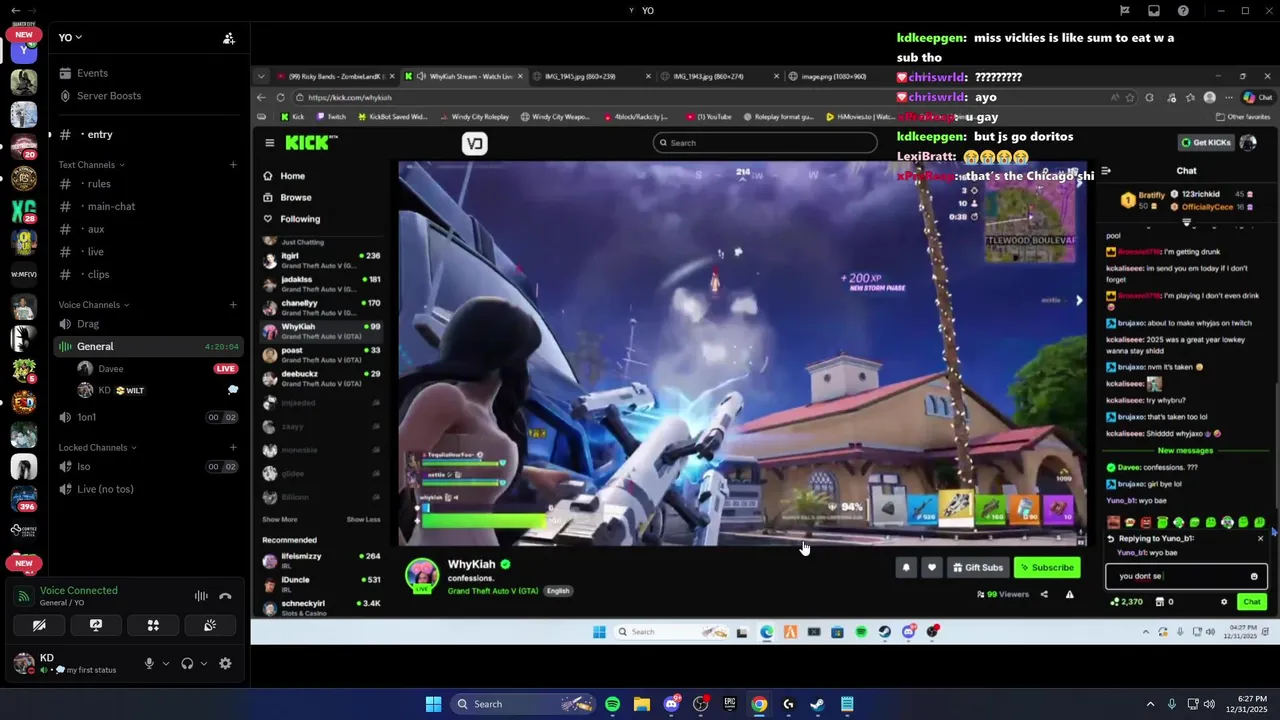Click the report warning triangle icon
Screen dimensions: 1280x720
pos(1069,594)
